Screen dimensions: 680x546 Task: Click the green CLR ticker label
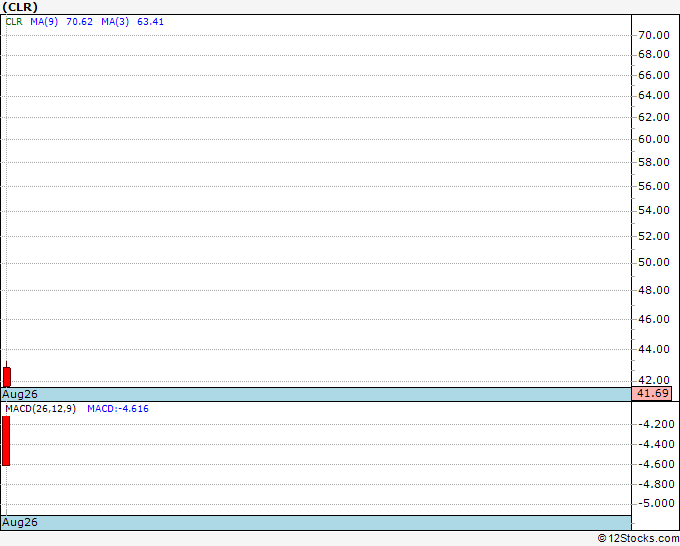point(14,22)
